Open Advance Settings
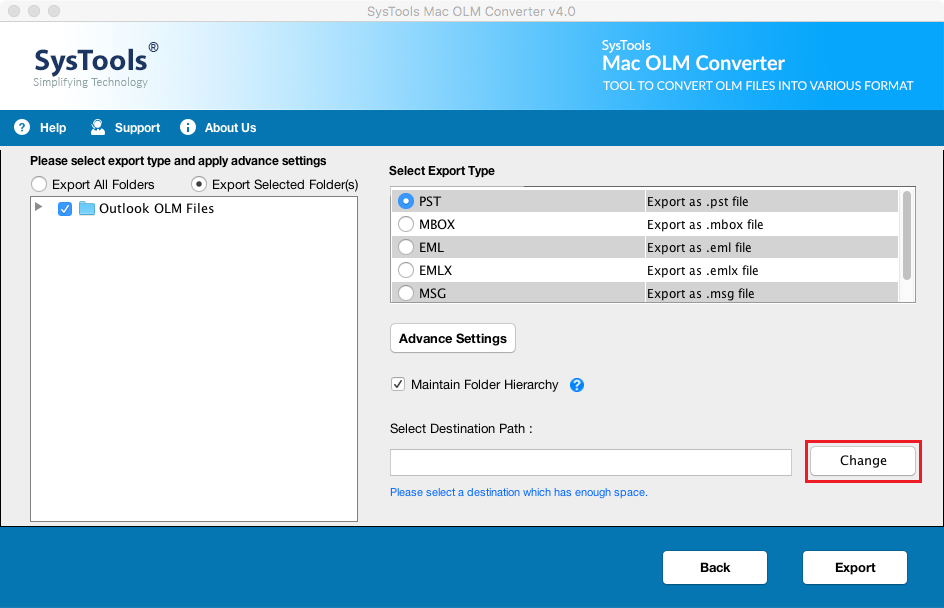 pyautogui.click(x=452, y=338)
